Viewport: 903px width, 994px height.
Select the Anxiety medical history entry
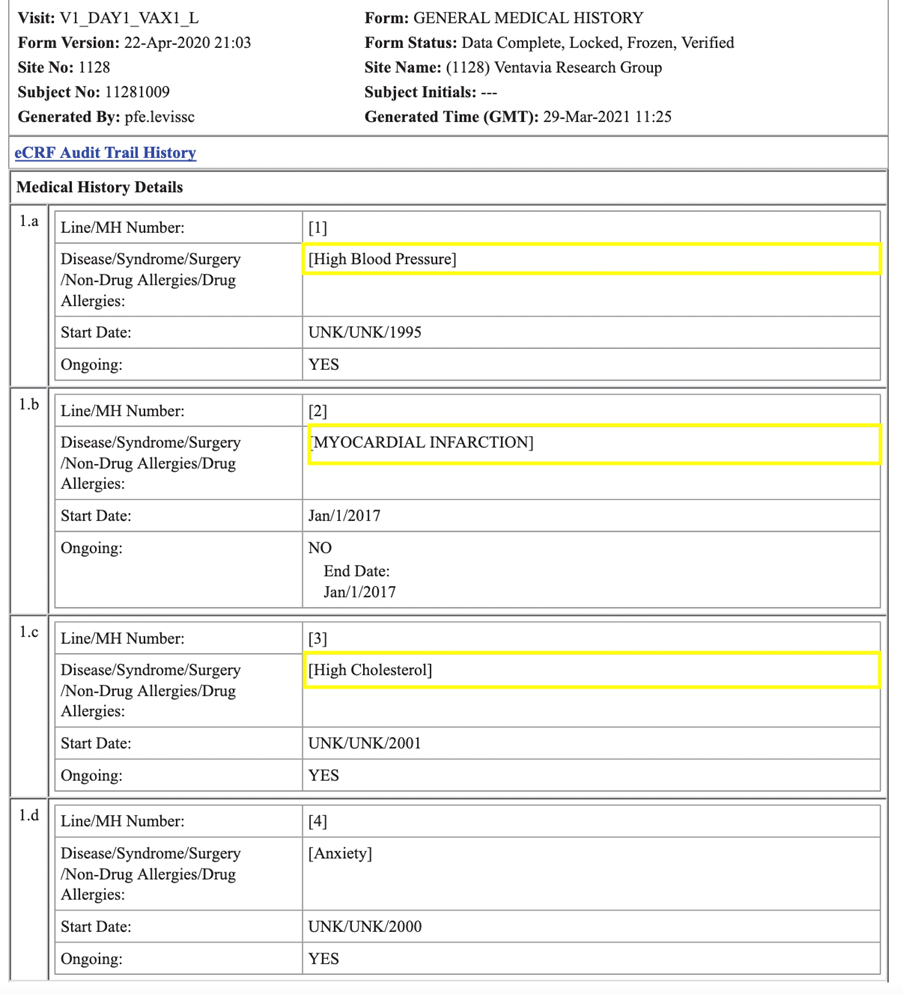pos(341,853)
